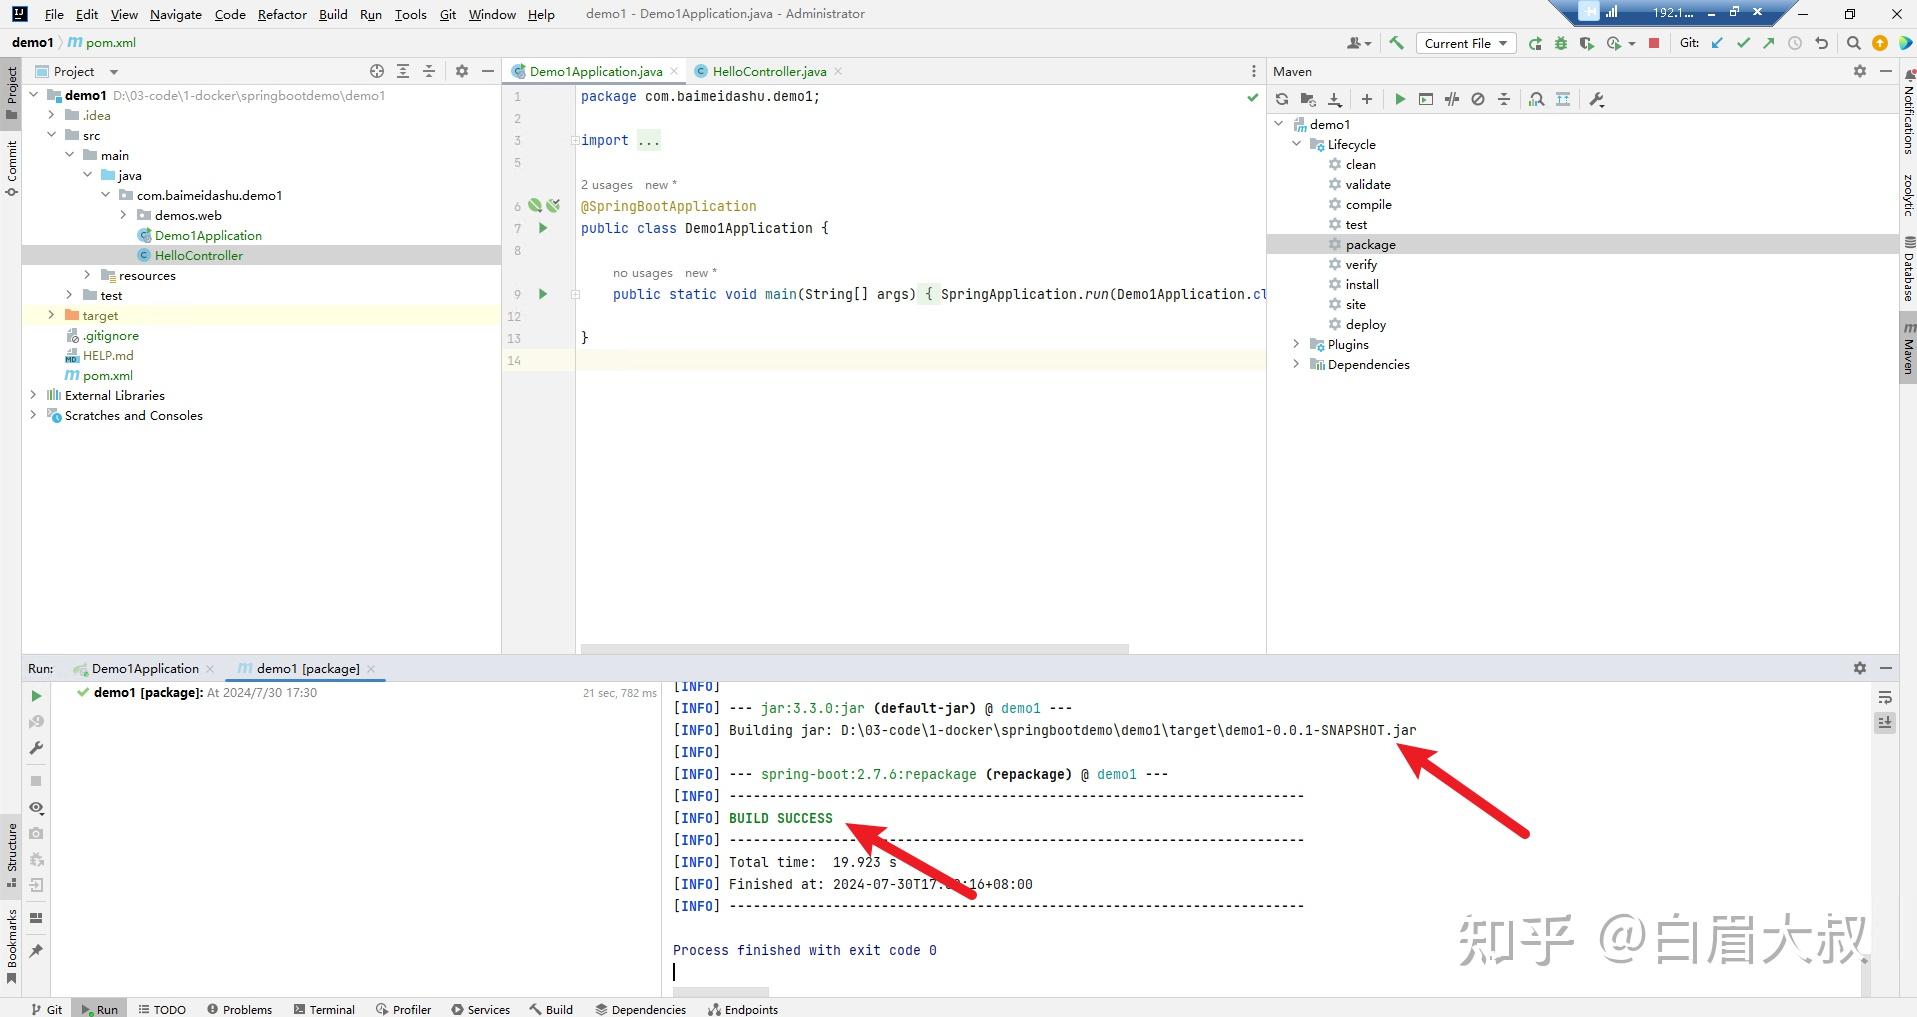Close the Demo1Application.java editor tab
The width and height of the screenshot is (1917, 1017).
click(674, 71)
